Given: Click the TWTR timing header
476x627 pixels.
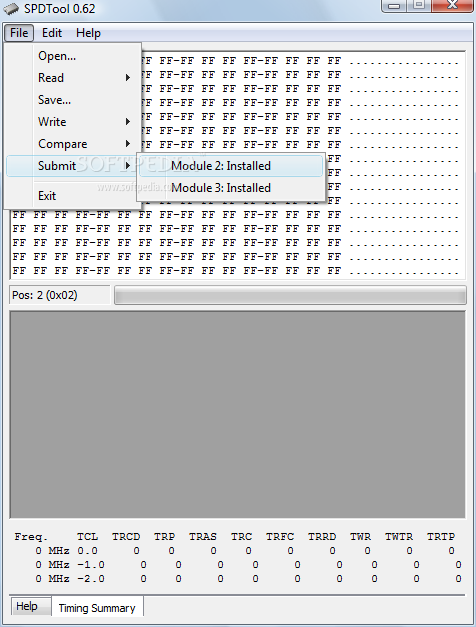Looking at the screenshot, I should (399, 537).
